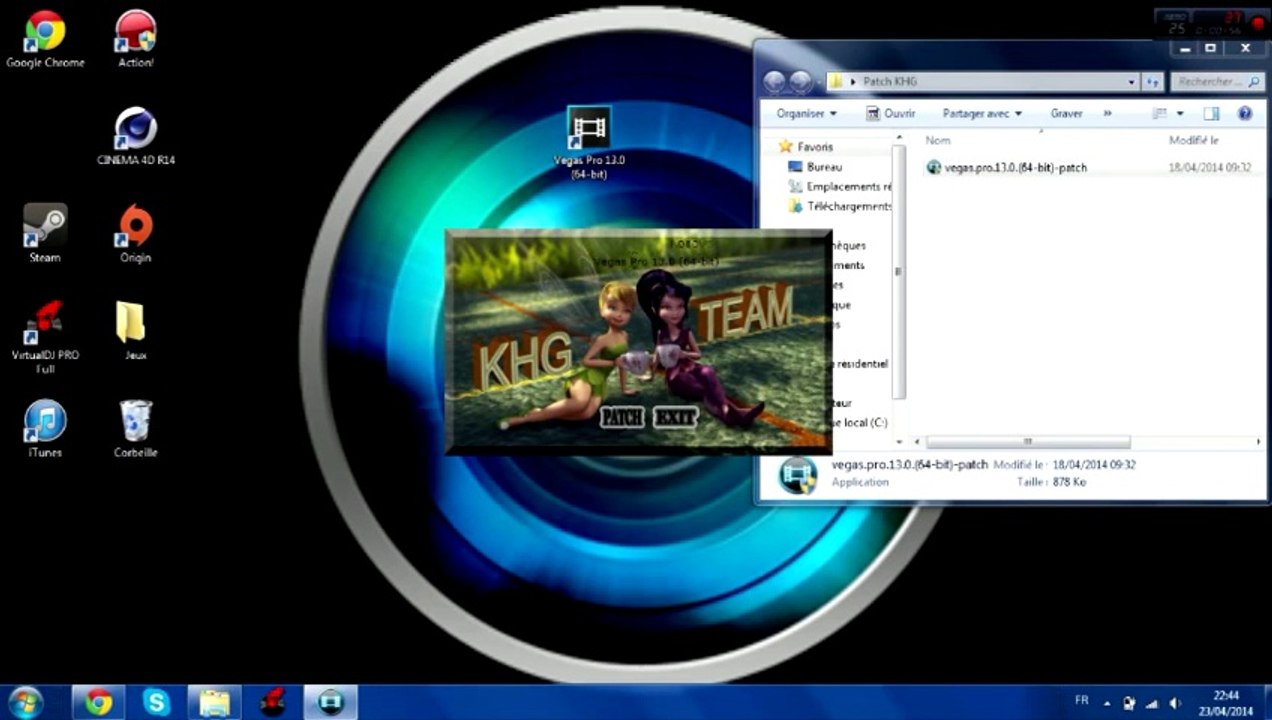
Task: Open Partager avec dropdown
Action: pos(982,113)
